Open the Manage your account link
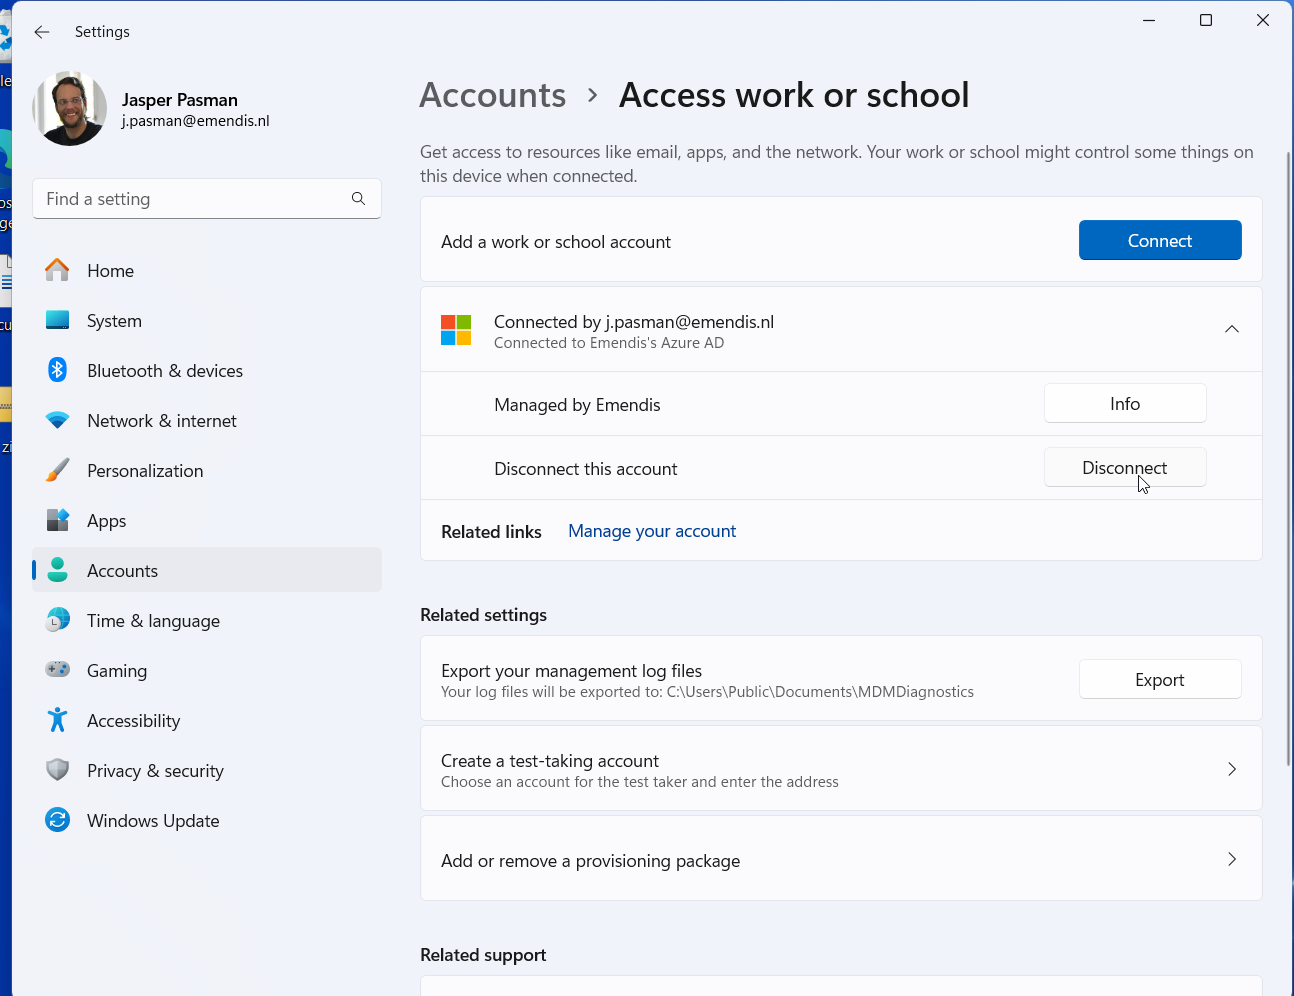Image resolution: width=1294 pixels, height=996 pixels. (651, 532)
